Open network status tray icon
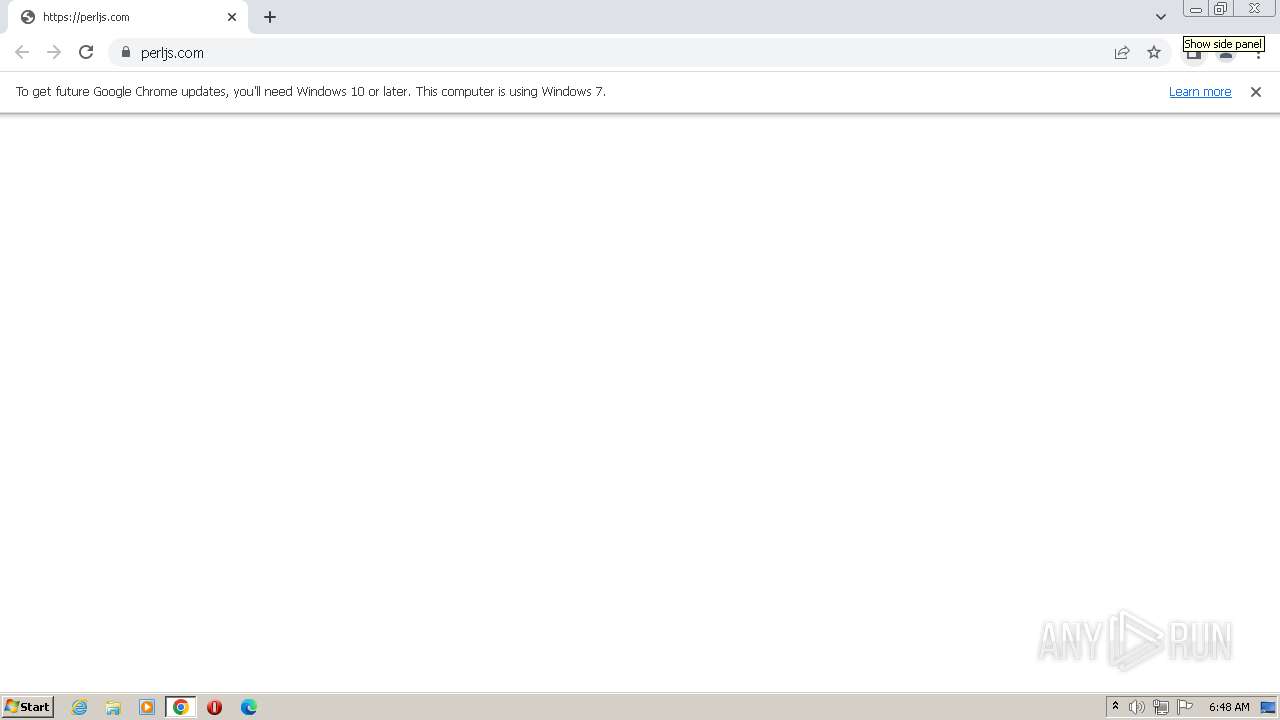Image resolution: width=1280 pixels, height=720 pixels. (x=1161, y=707)
